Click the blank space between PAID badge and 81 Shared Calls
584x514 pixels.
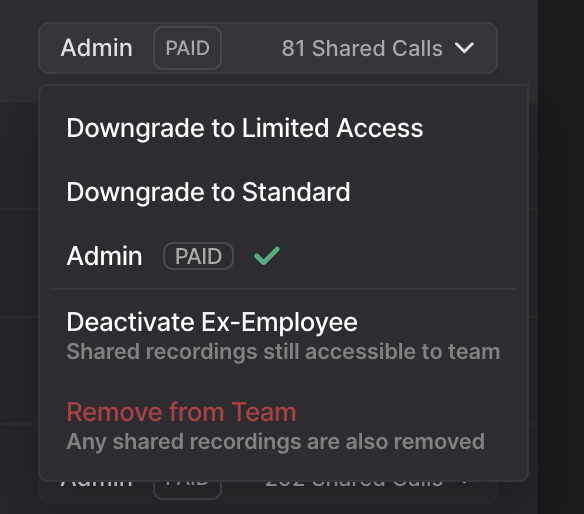click(x=251, y=48)
